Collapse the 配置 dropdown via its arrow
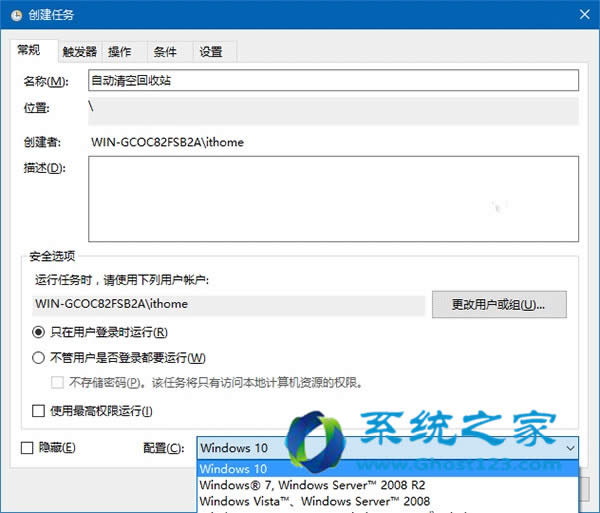This screenshot has height=513, width=600. (570, 448)
